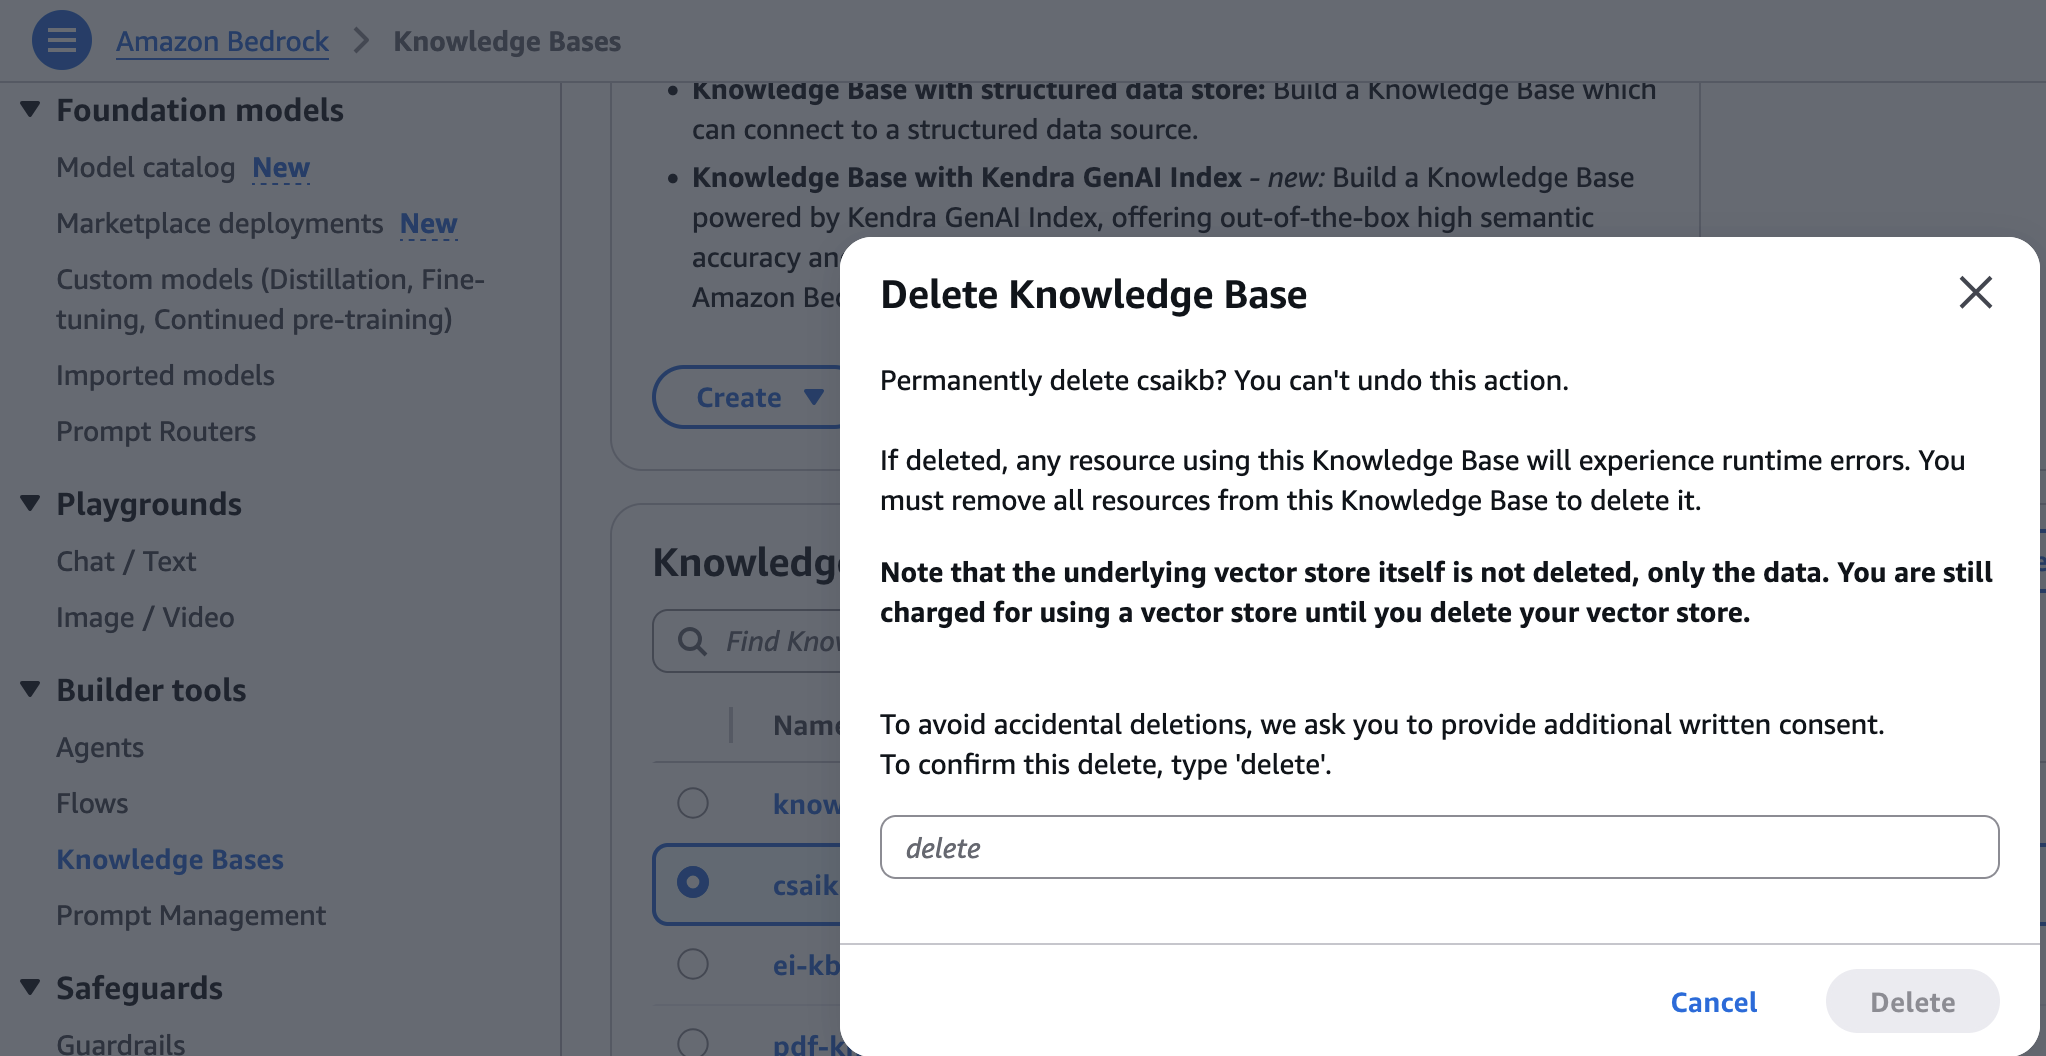2046x1056 pixels.
Task: Focus the 'delete' confirmation text field
Action: pos(1439,847)
